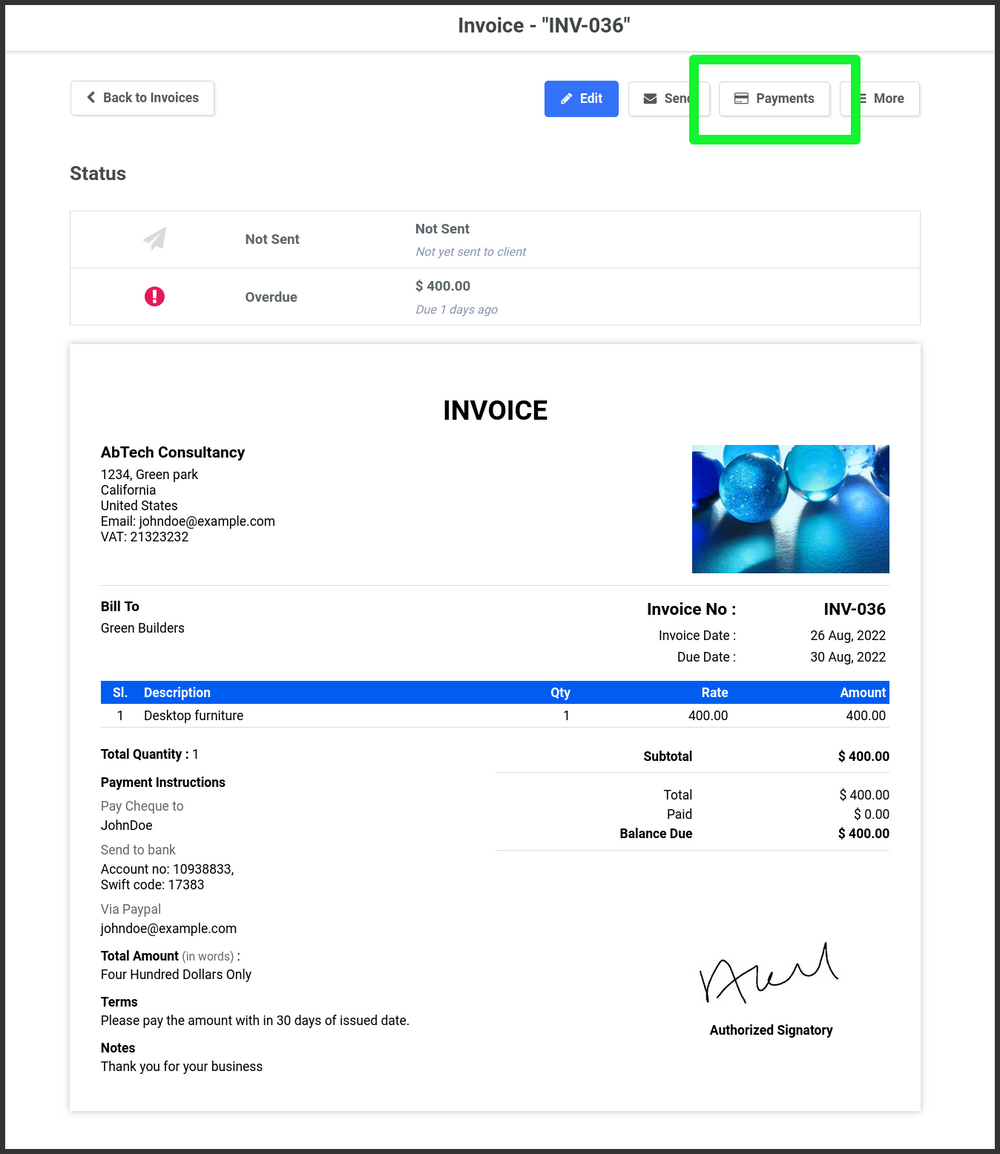This screenshot has width=1000, height=1154.
Task: Open Payments for this invoice
Action: [x=773, y=98]
